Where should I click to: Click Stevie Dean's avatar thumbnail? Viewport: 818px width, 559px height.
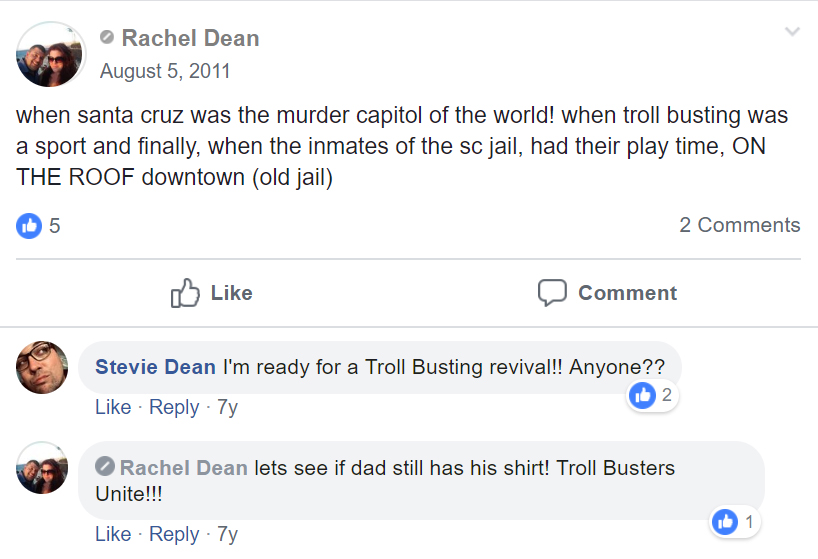coord(42,367)
